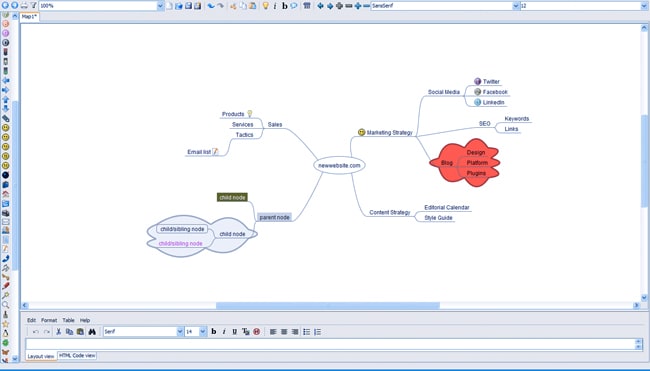Toggle italic in the note editor toolbar
The height and width of the screenshot is (371, 650).
tap(224, 332)
